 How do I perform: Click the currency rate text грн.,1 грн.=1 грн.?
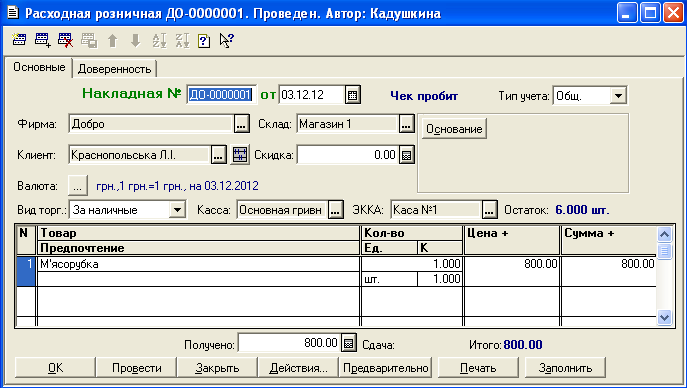click(177, 186)
